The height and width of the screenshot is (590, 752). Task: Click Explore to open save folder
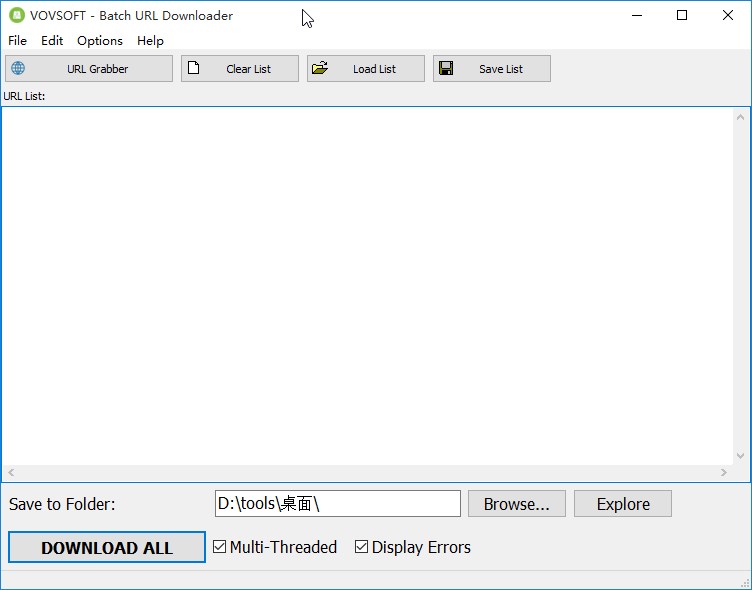pyautogui.click(x=623, y=504)
